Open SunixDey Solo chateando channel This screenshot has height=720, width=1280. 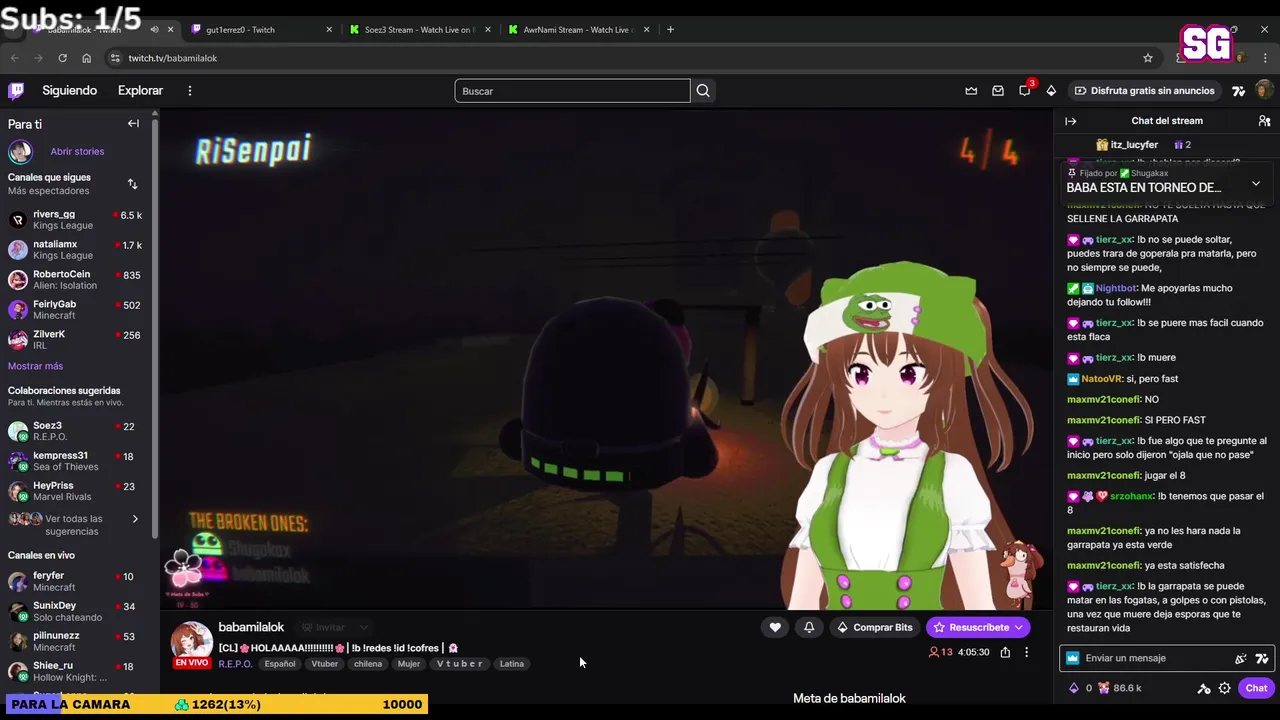click(75, 611)
